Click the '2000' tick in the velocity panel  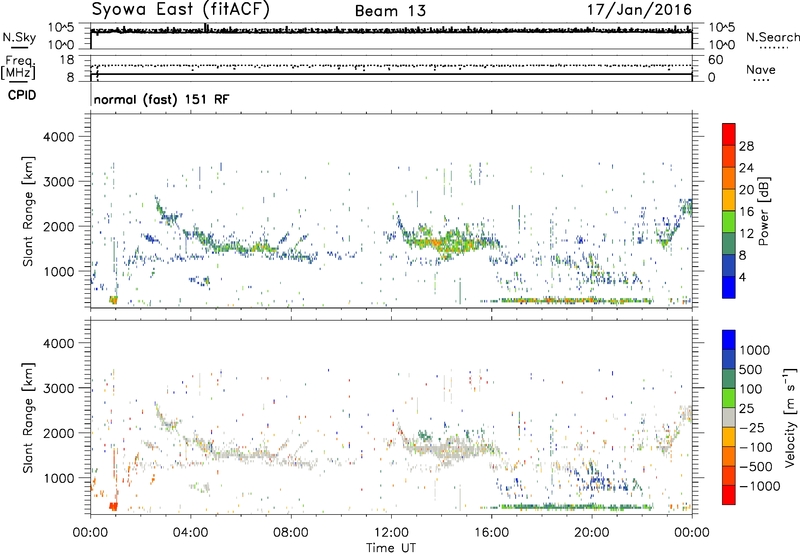59,433
